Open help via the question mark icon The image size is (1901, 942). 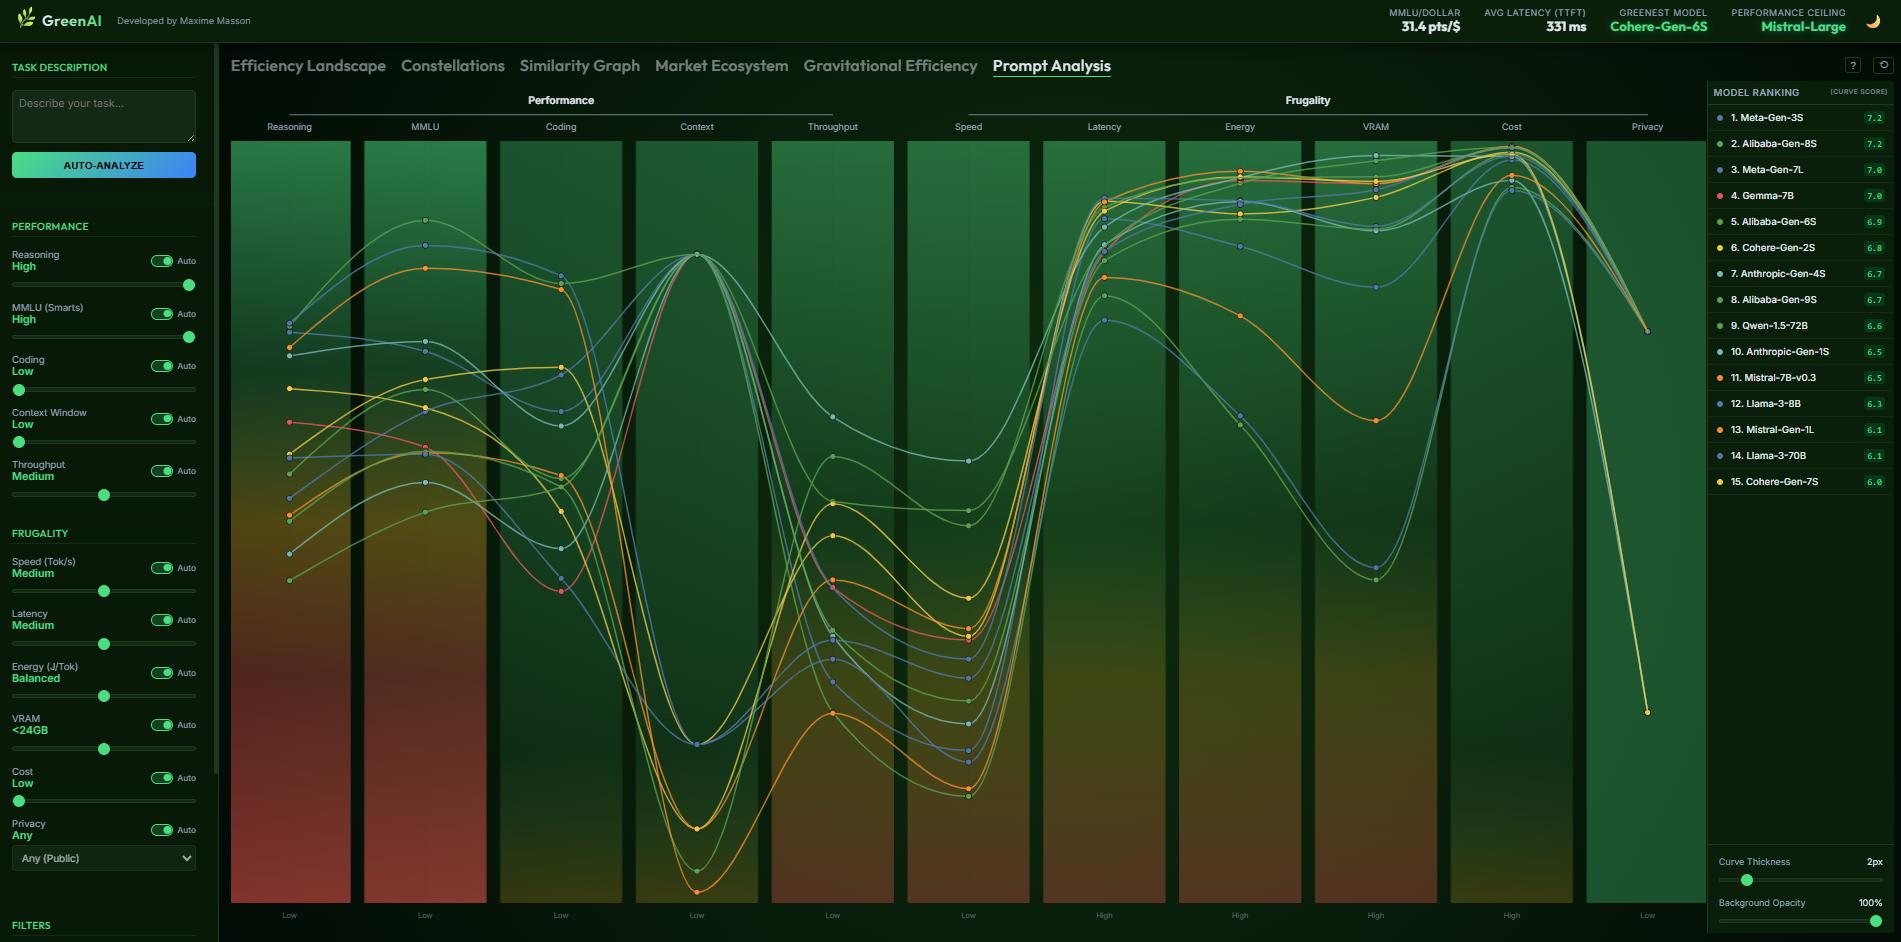tap(1854, 65)
